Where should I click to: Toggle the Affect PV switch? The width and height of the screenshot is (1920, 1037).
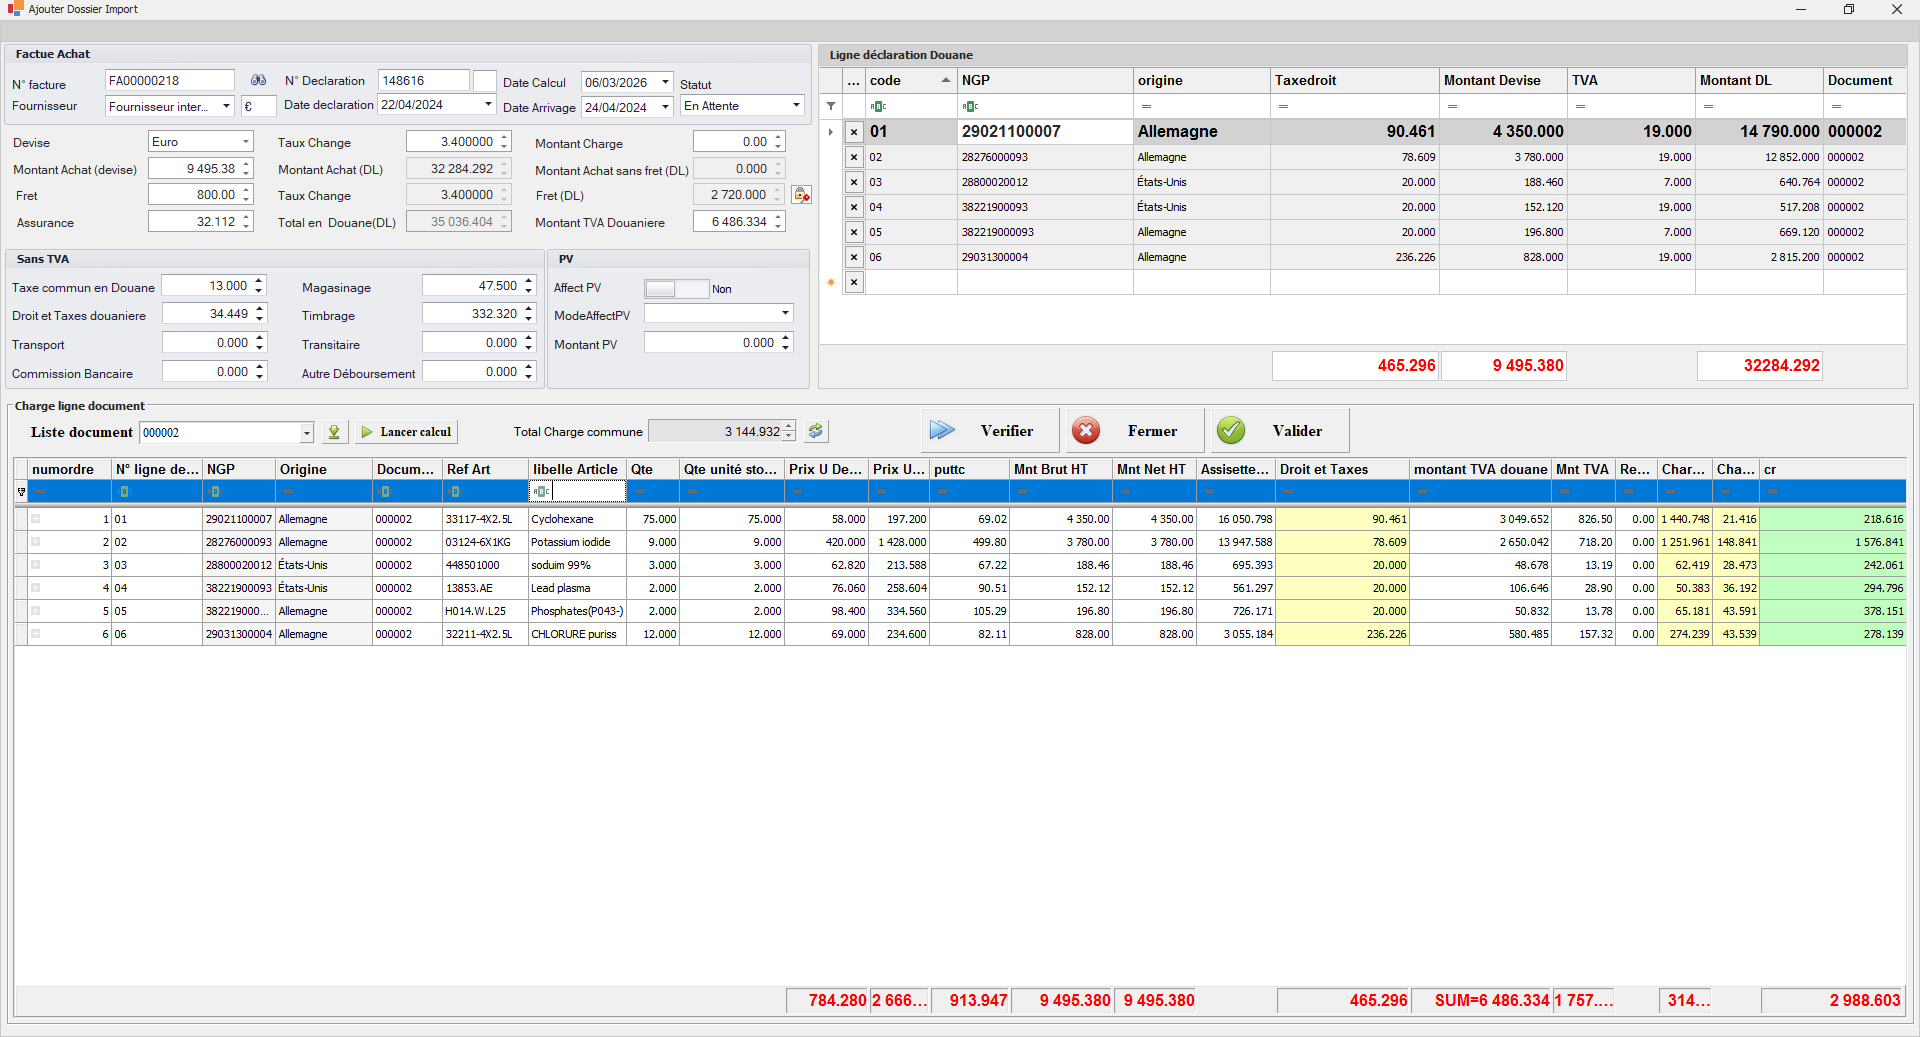[676, 289]
